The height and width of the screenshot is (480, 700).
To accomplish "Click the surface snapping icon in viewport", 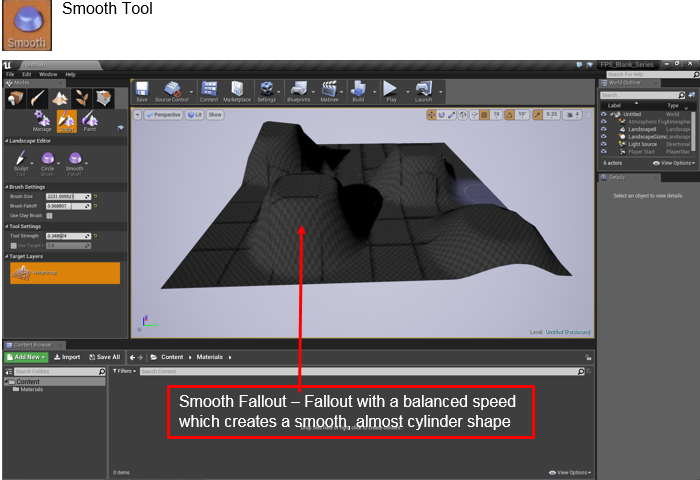I will [474, 115].
